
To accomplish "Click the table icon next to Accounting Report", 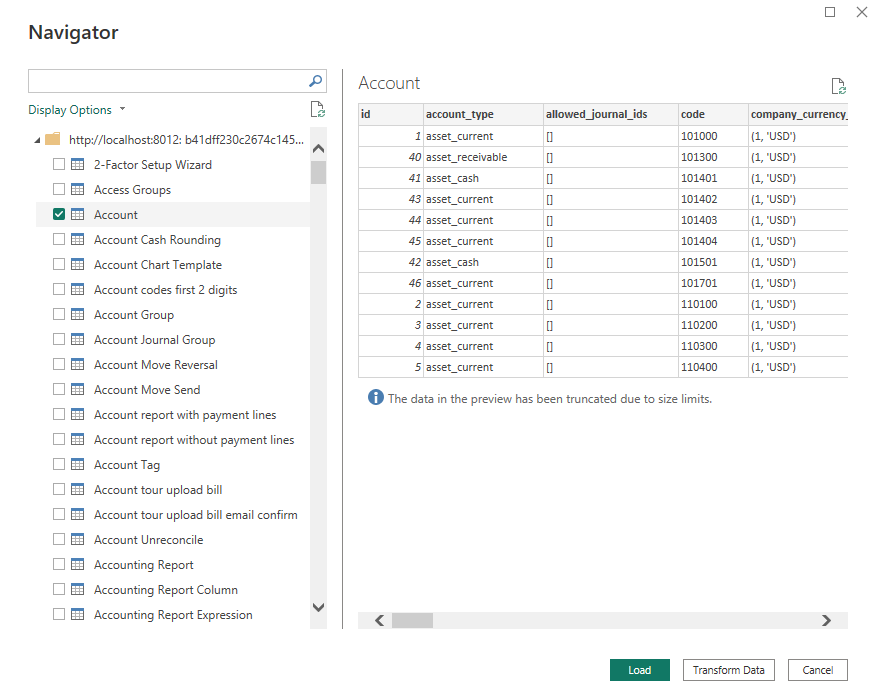I will tap(78, 565).
